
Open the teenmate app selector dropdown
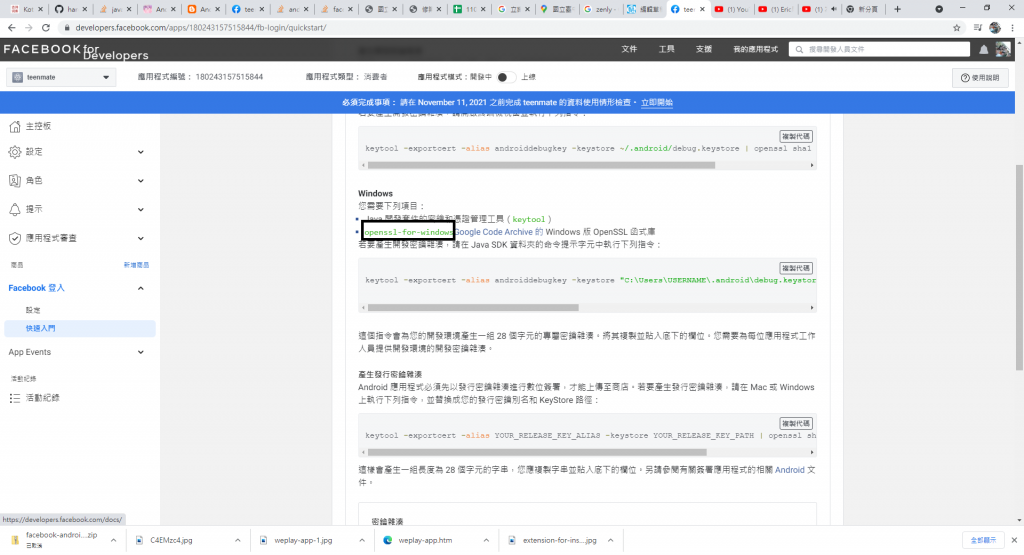pos(61,77)
